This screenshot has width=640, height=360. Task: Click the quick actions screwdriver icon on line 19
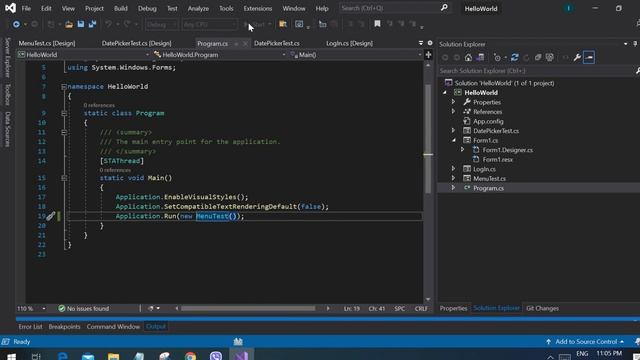pos(51,216)
